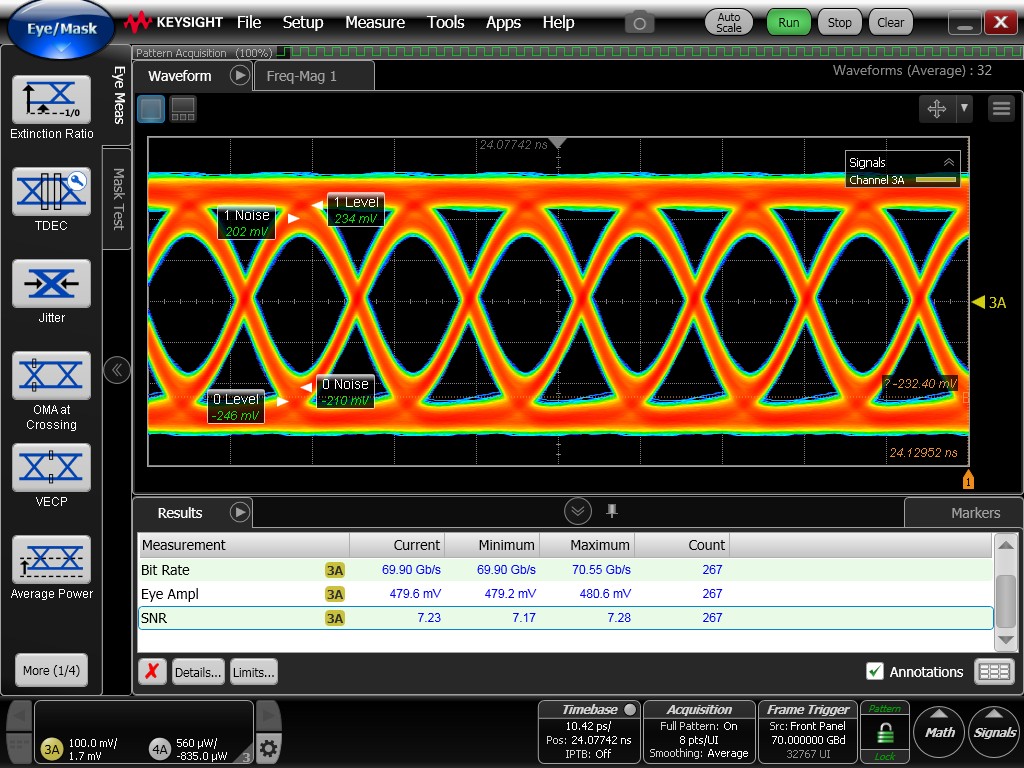The image size is (1024, 768).
Task: Open the Measure menu
Action: click(375, 22)
